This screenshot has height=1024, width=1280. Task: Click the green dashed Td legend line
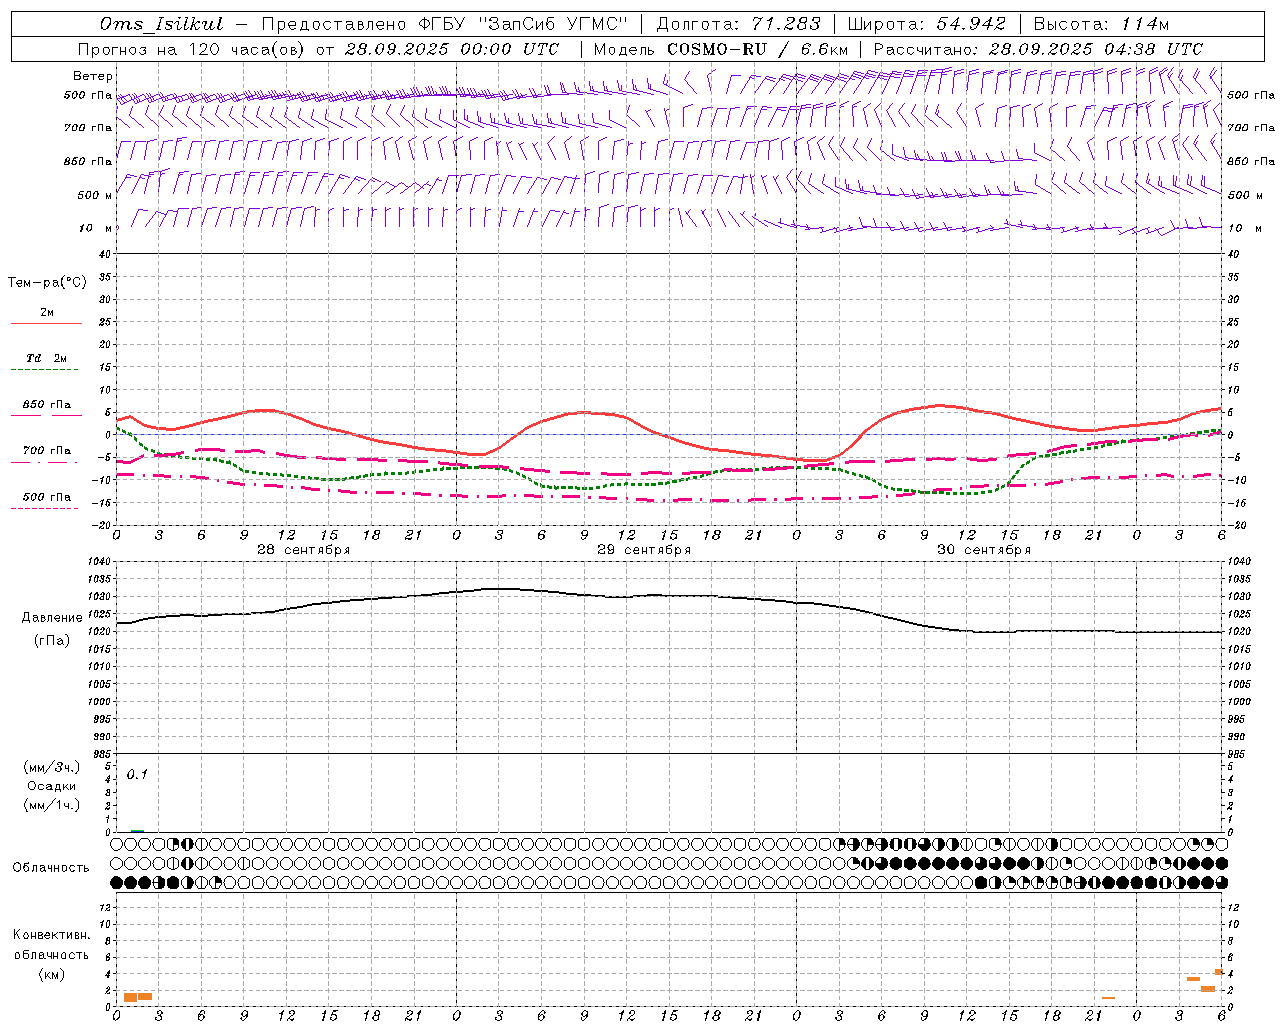coord(44,370)
